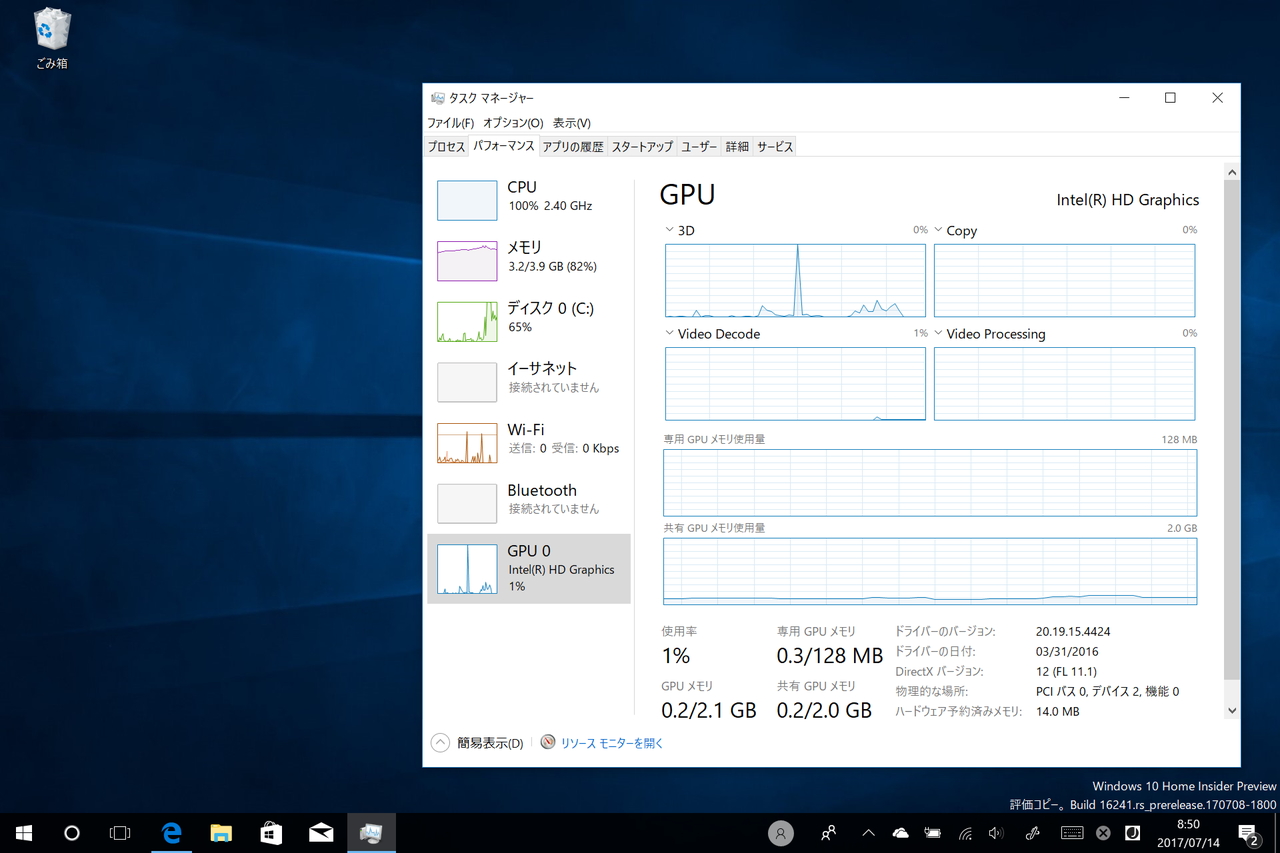Screen dimensions: 1280x853
Task: Click the taskbar clock showing 8:50
Action: tap(1188, 833)
